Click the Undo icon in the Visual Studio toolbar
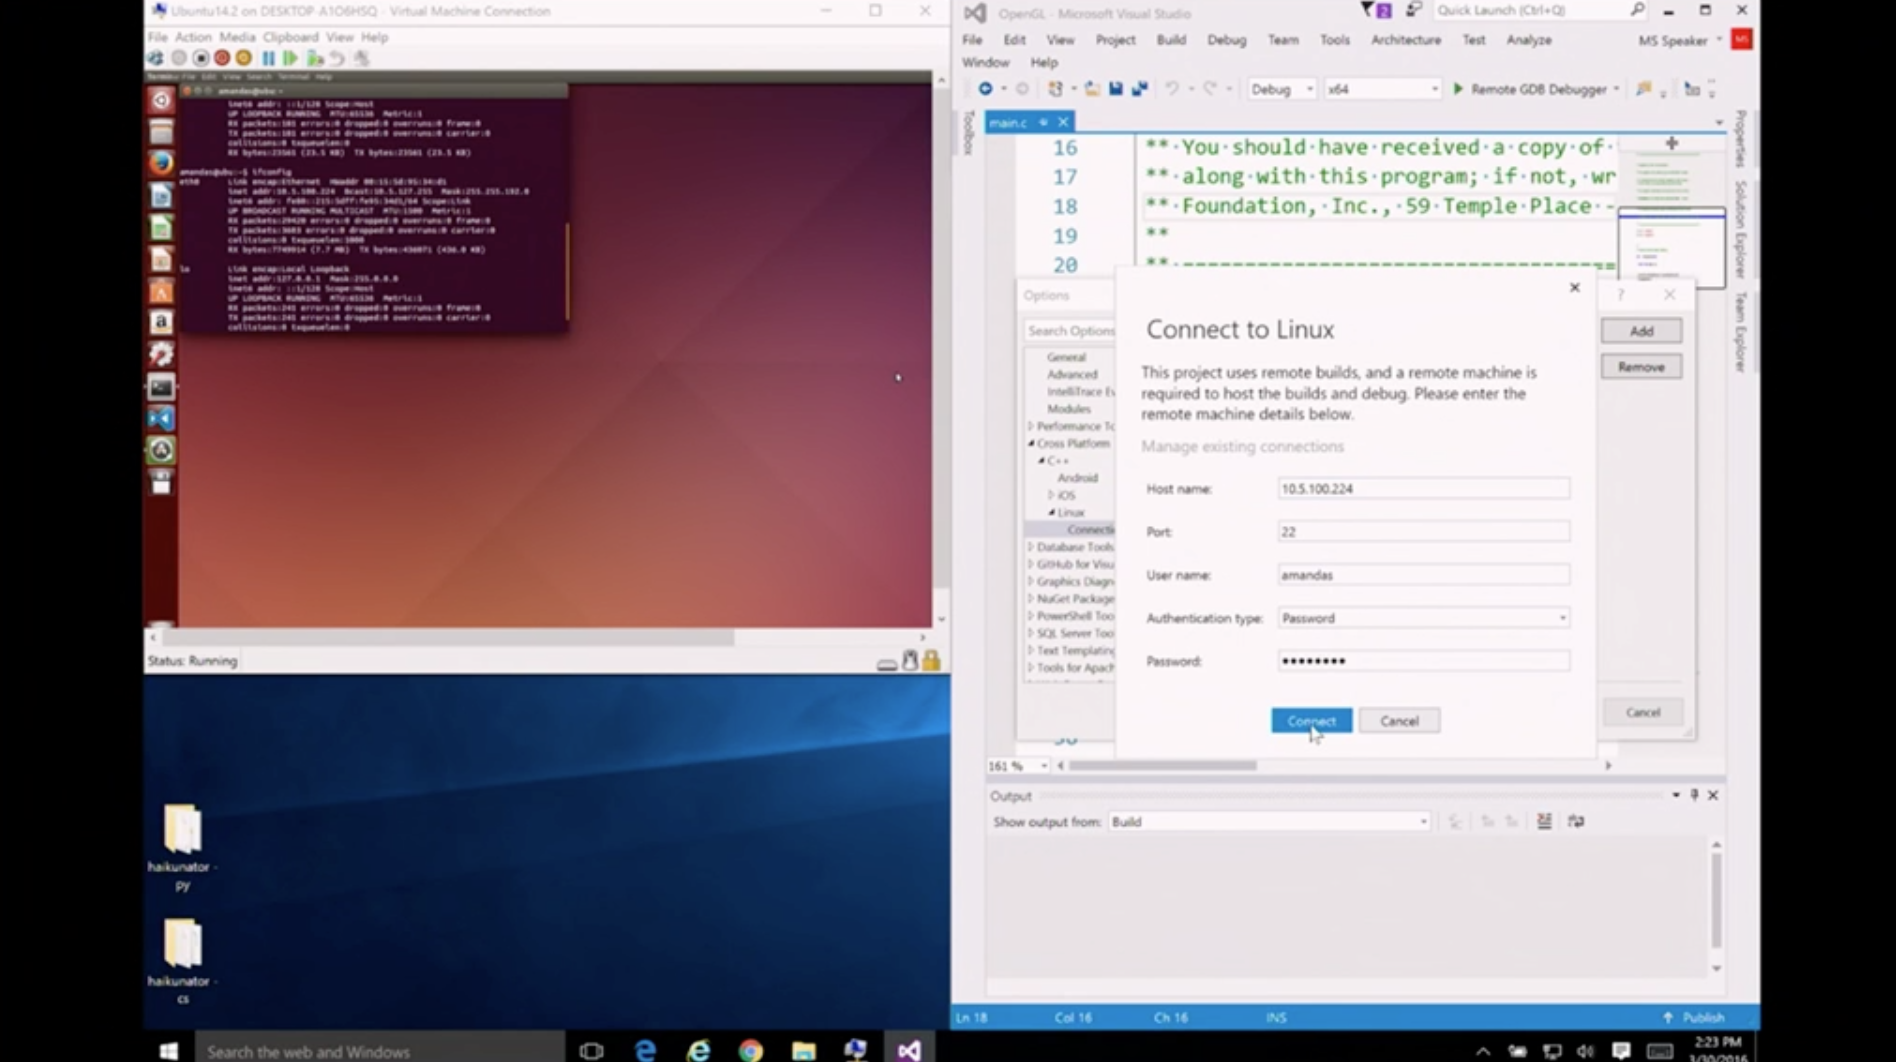This screenshot has width=1896, height=1062. 1172,89
